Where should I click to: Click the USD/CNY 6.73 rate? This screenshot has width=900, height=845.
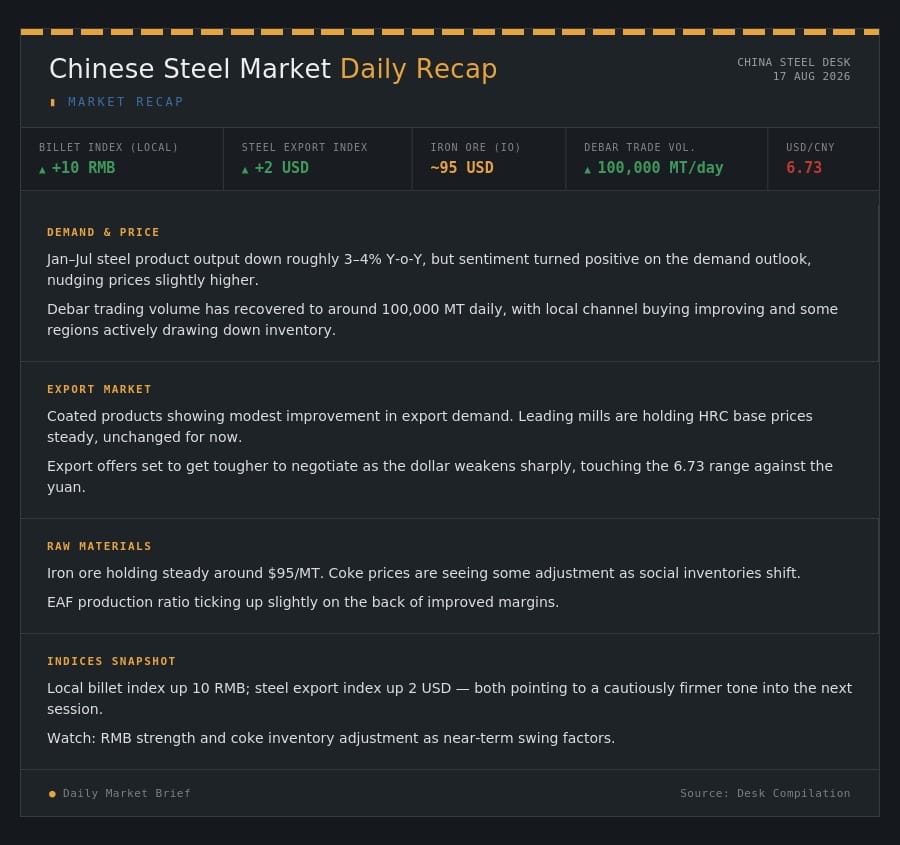[x=804, y=168]
